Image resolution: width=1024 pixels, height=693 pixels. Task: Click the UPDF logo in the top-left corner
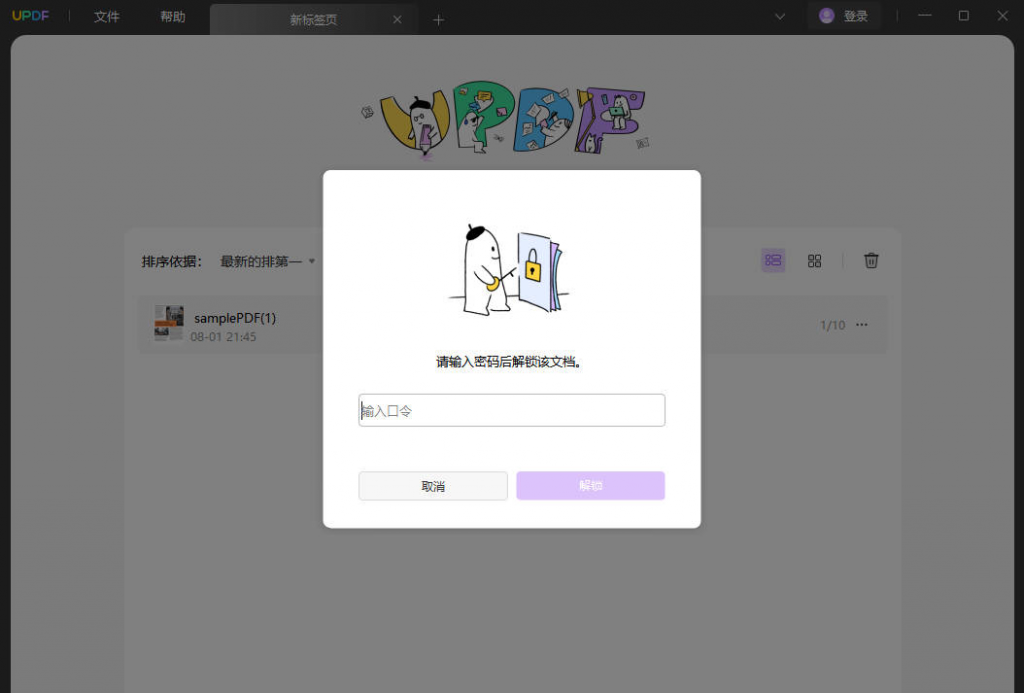tap(30, 15)
